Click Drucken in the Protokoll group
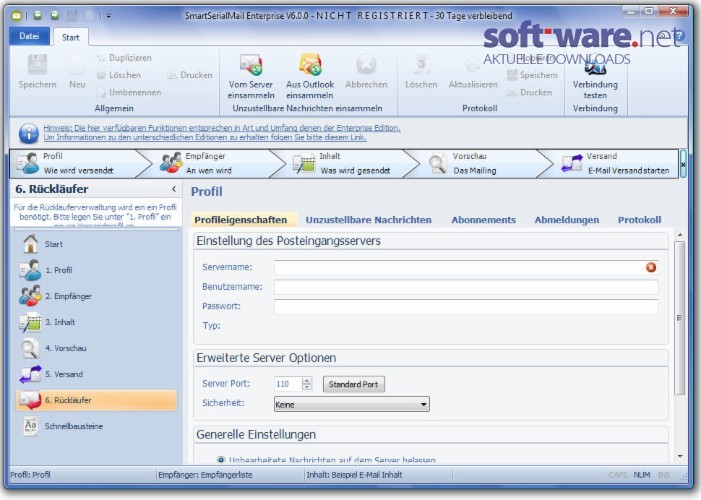Viewport: 701px width, 500px height. [x=530, y=92]
